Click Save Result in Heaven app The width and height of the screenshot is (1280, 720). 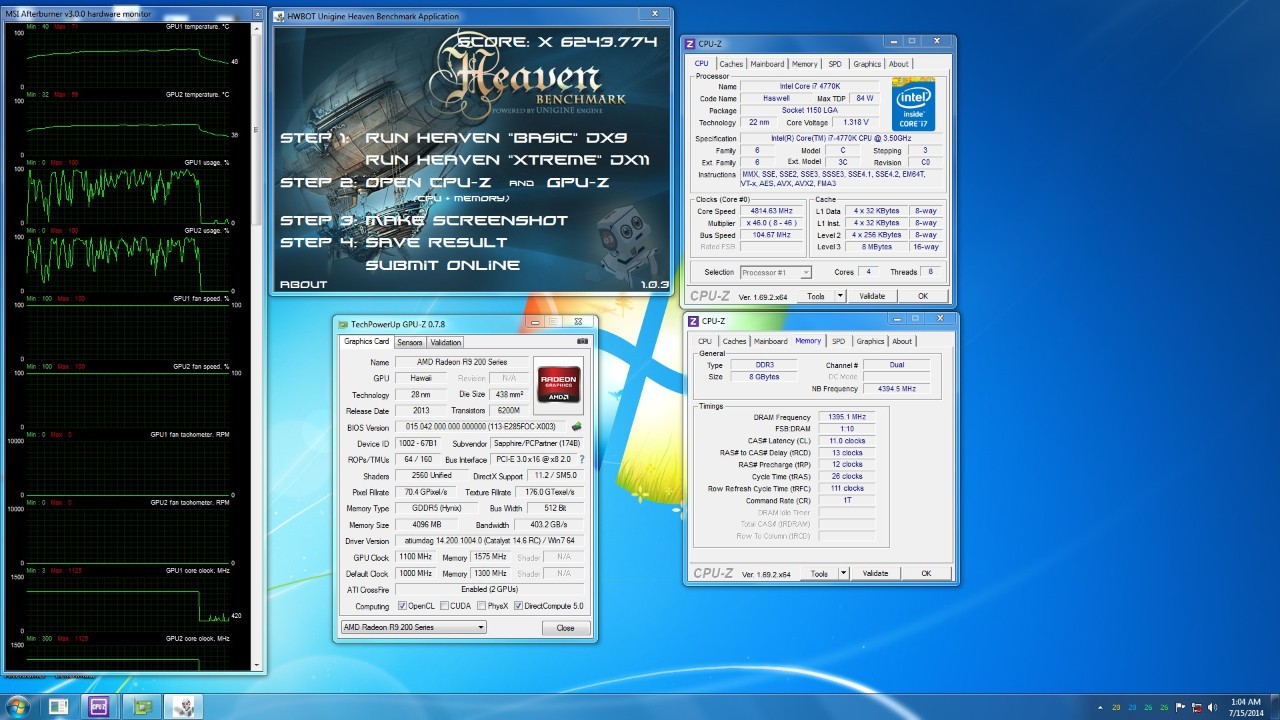click(x=436, y=242)
